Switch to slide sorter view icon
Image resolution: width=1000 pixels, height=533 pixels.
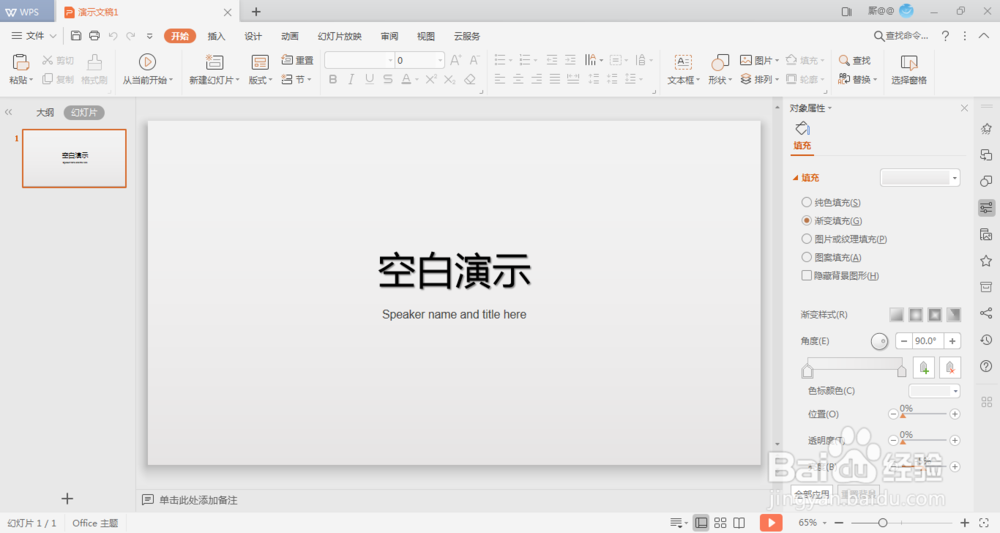point(720,523)
